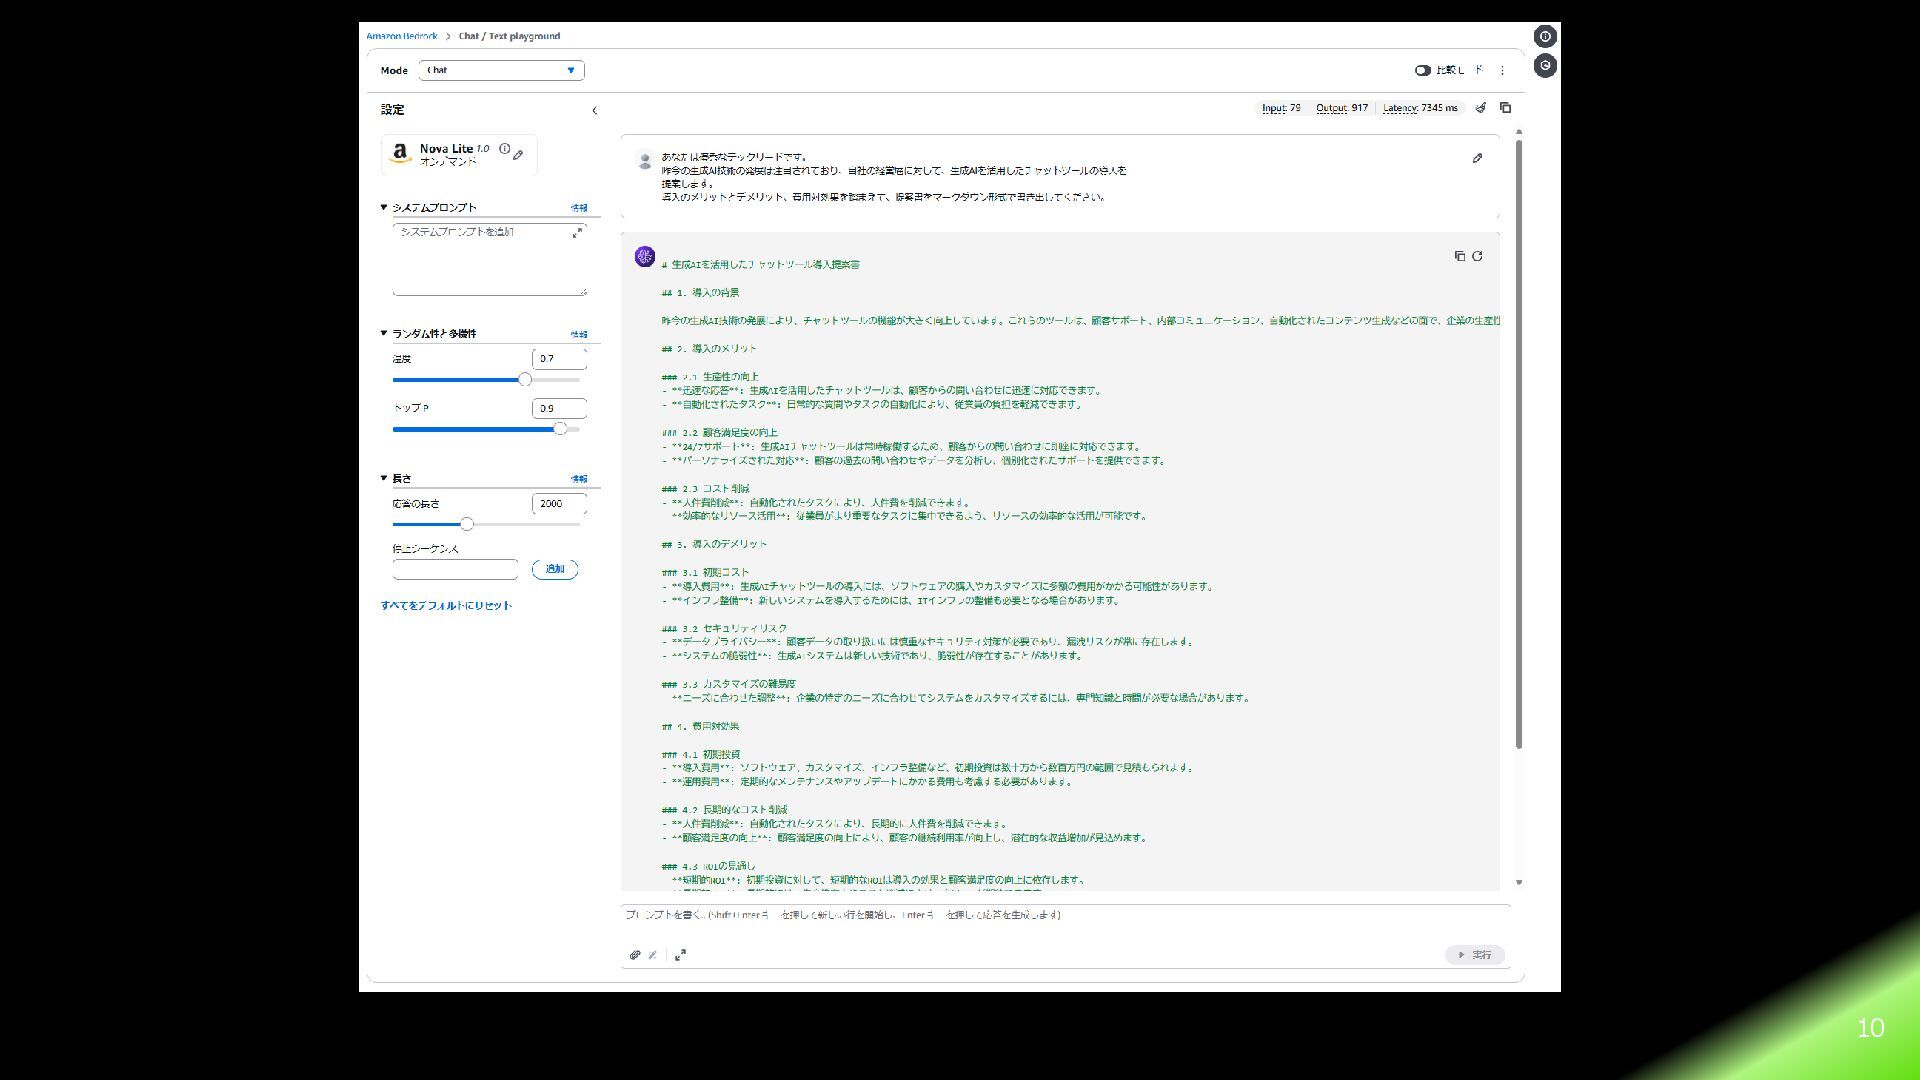Click the heading '### 4.2 長期的なコスト削減'
Image resolution: width=1920 pixels, height=1080 pixels.
pyautogui.click(x=724, y=811)
